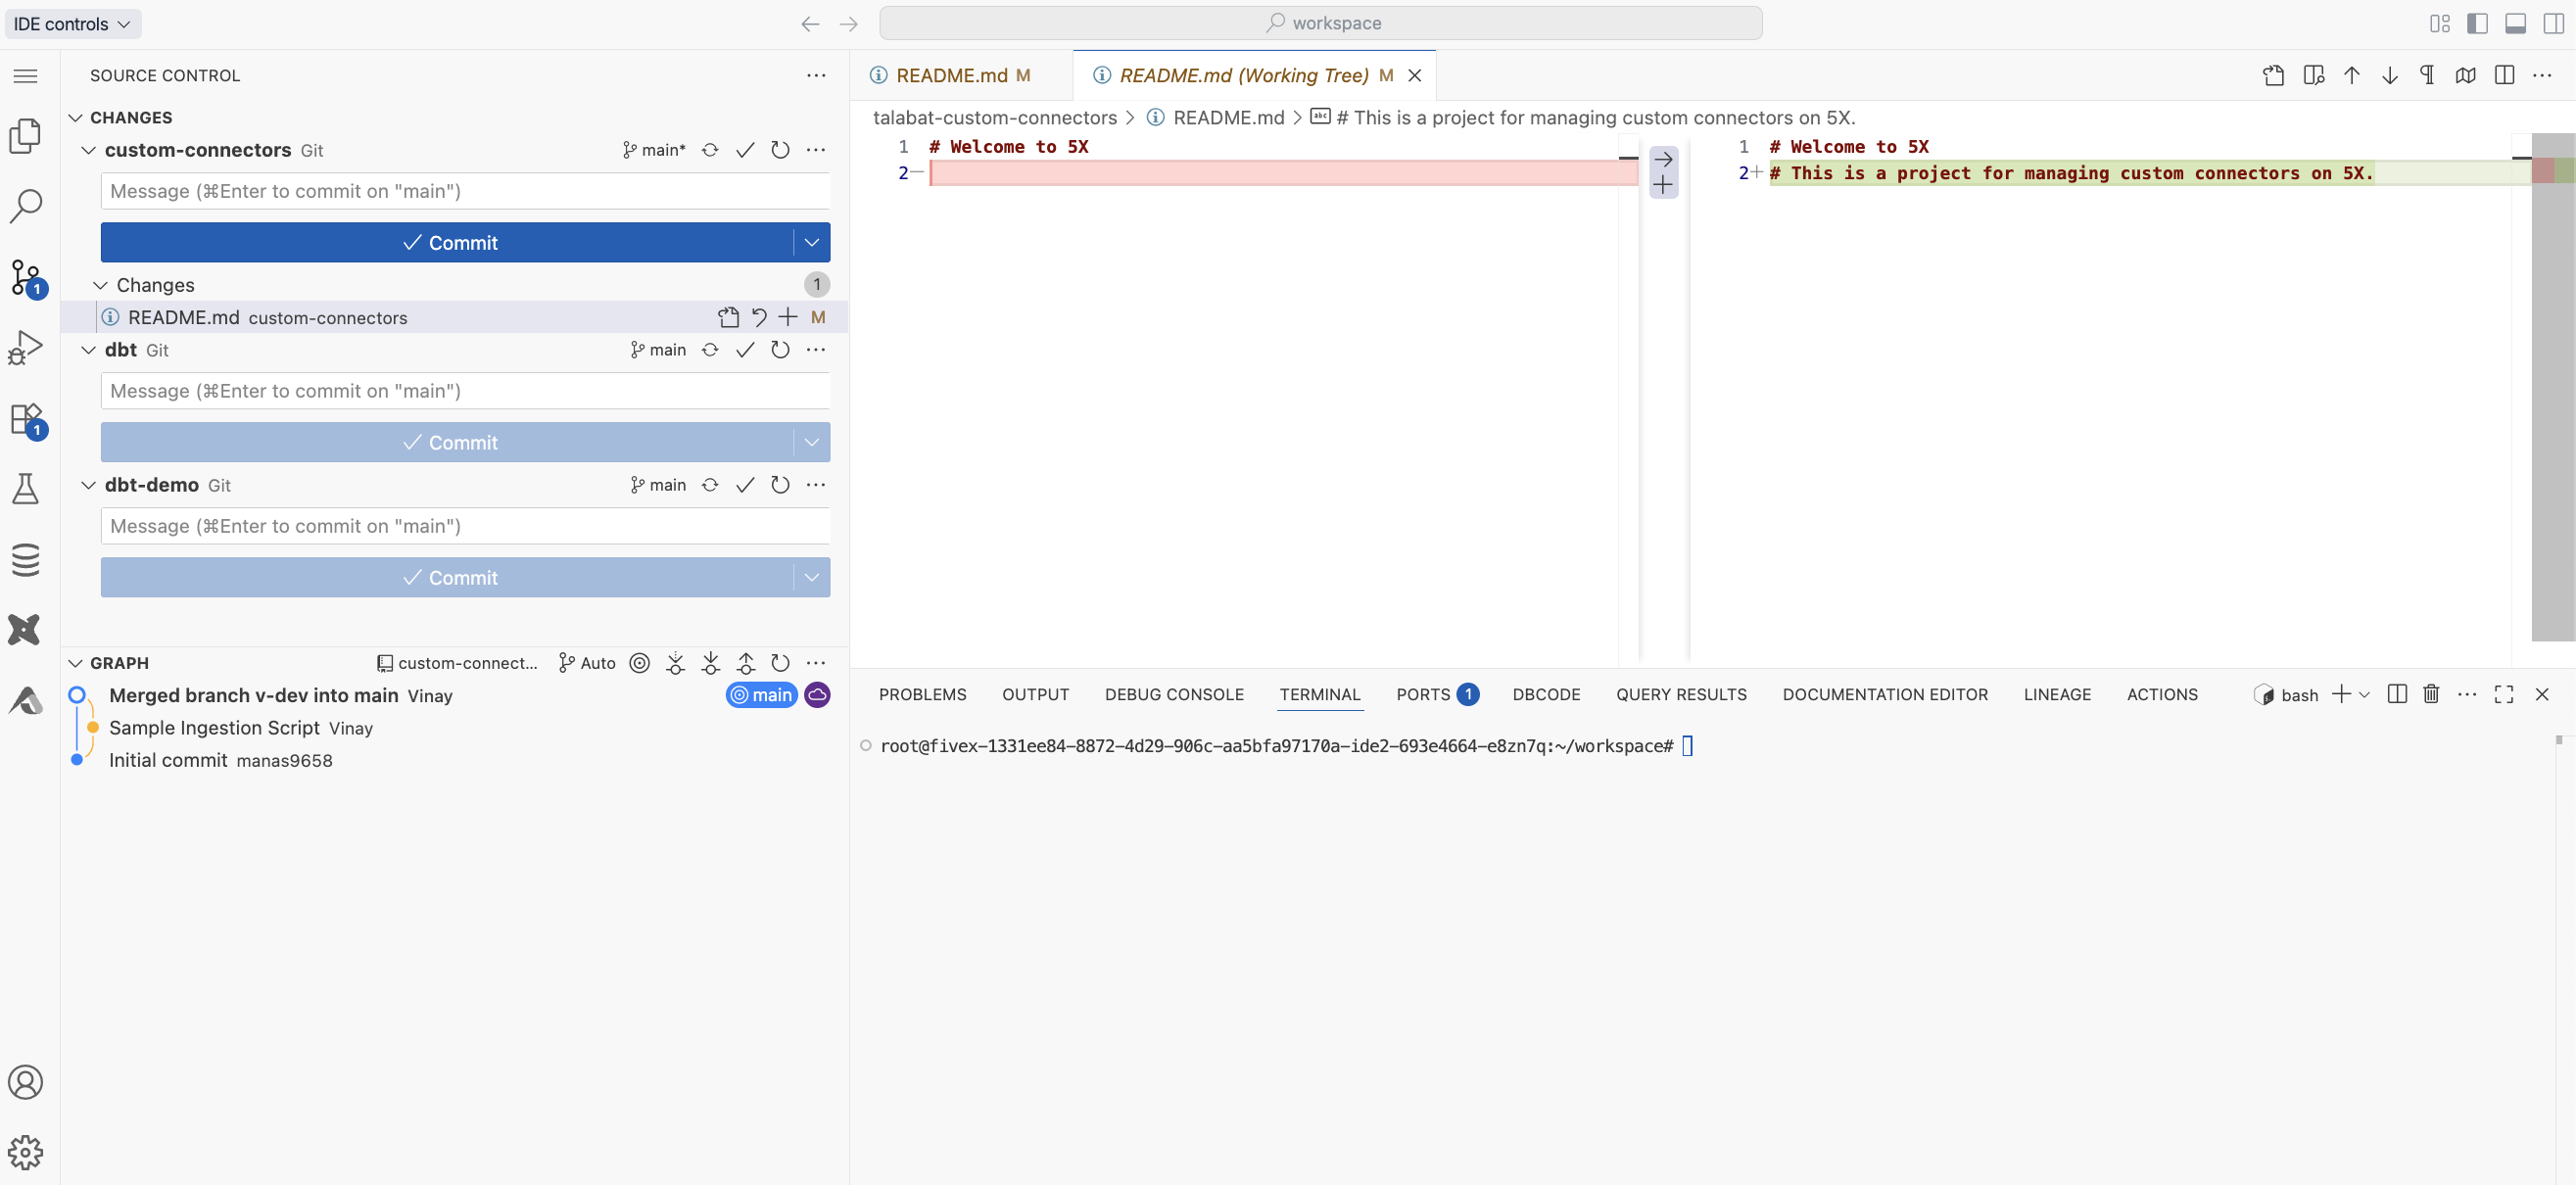Open the Extensions view
Screen dimensions: 2576x1185
[x=25, y=418]
